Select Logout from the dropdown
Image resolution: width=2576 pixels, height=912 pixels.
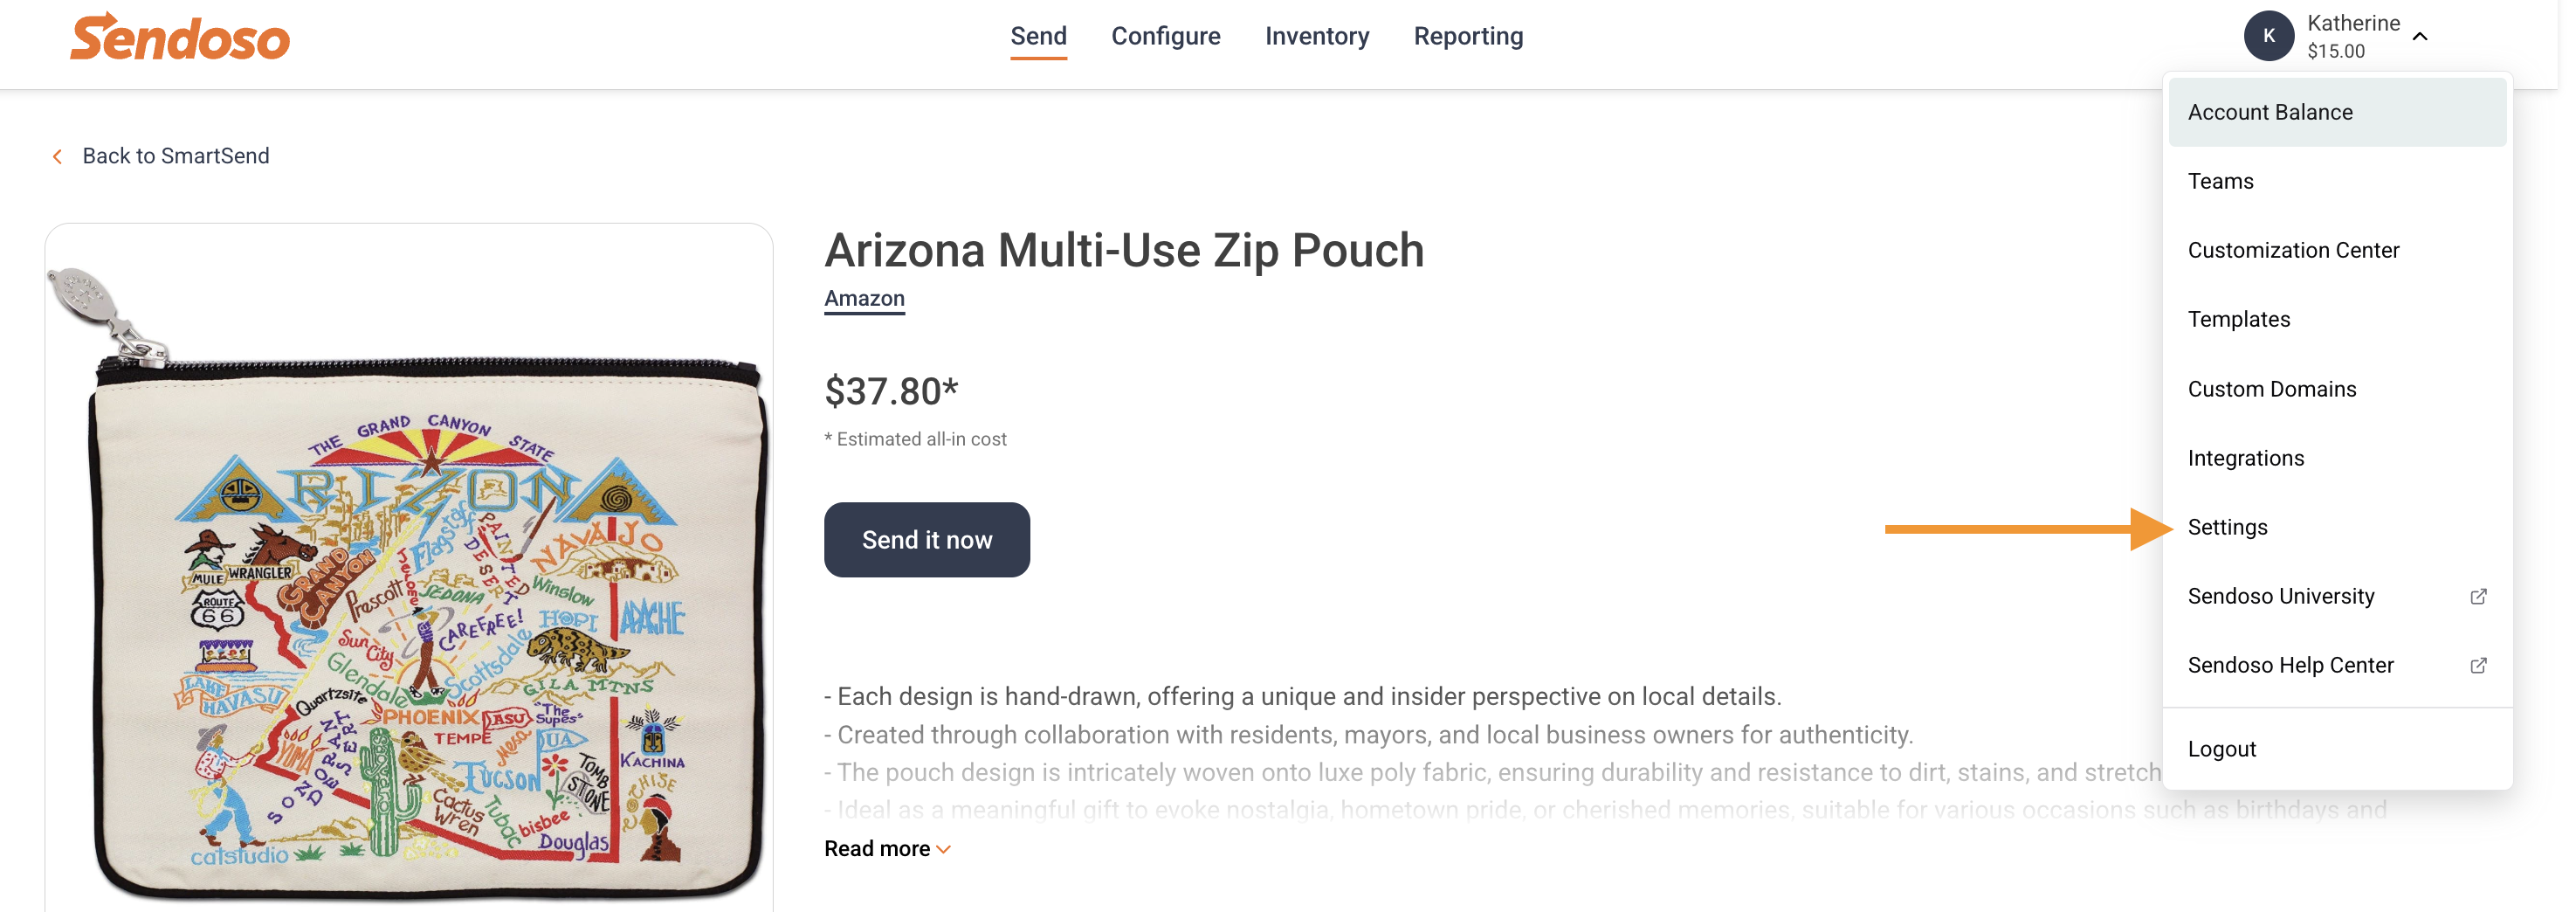tap(2336, 750)
